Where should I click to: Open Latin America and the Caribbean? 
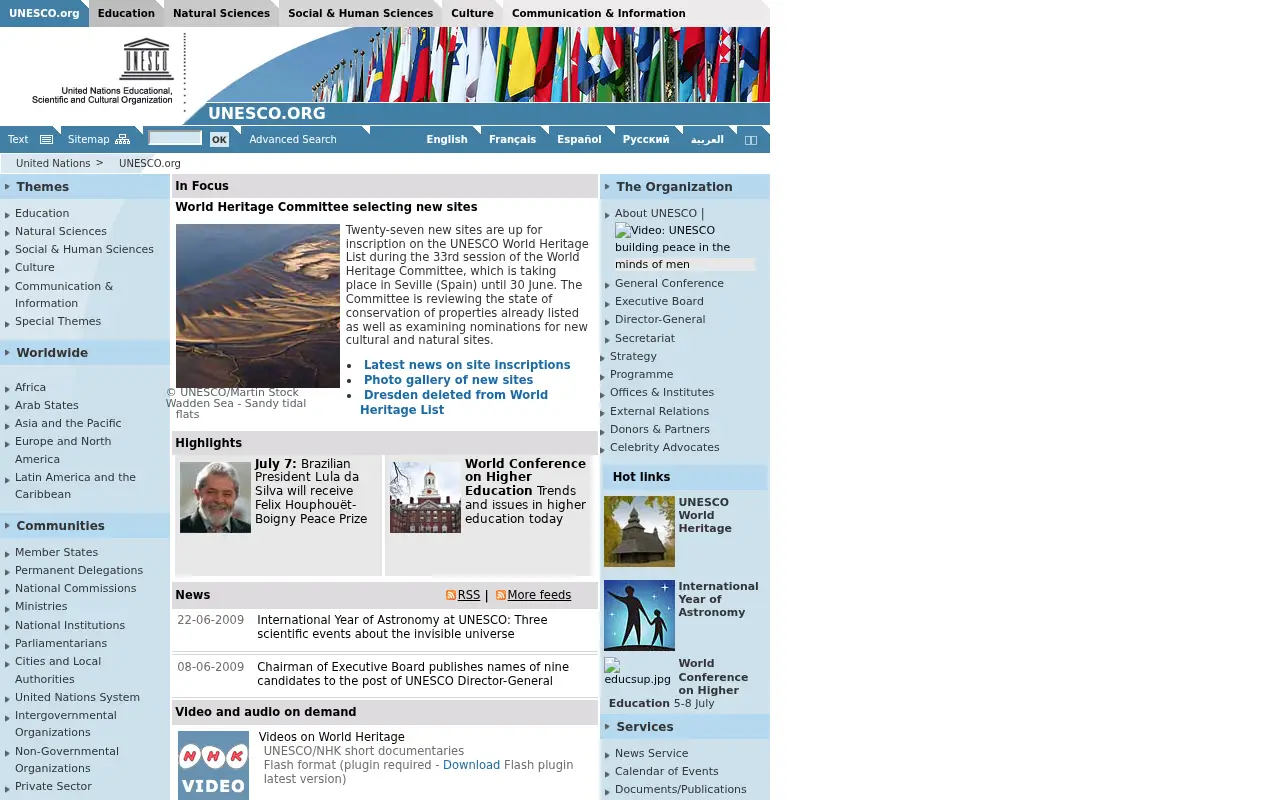[75, 486]
